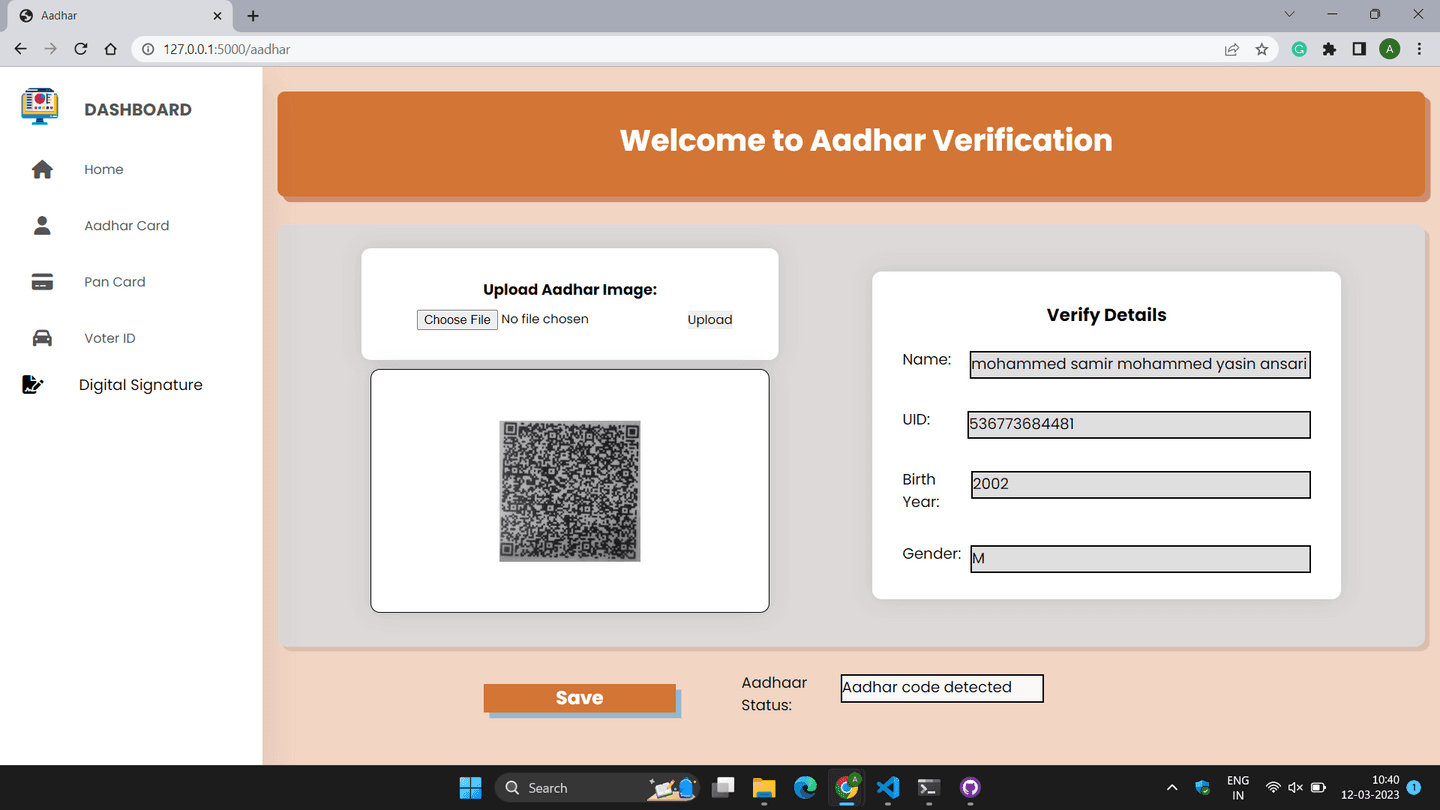This screenshot has width=1440, height=810.
Task: Open a new browser tab
Action: click(x=253, y=16)
